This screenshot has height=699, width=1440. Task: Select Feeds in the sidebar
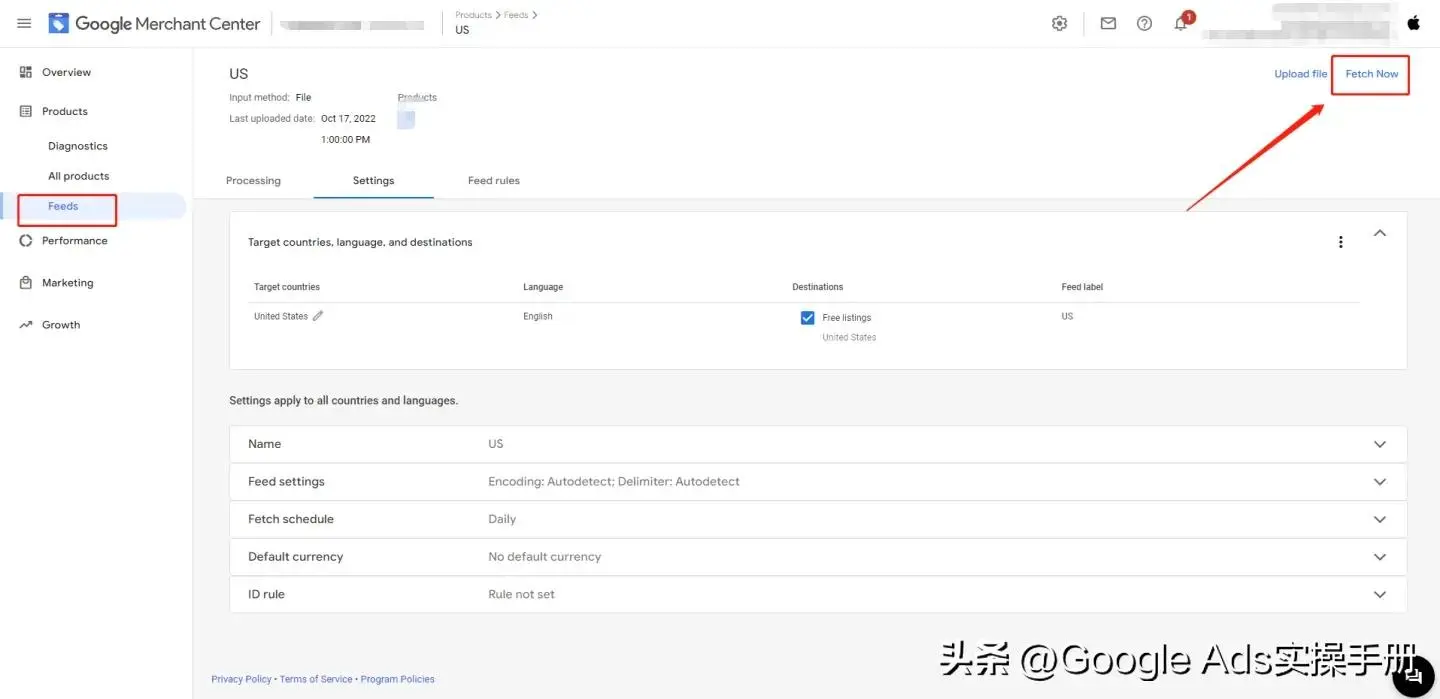pos(63,206)
